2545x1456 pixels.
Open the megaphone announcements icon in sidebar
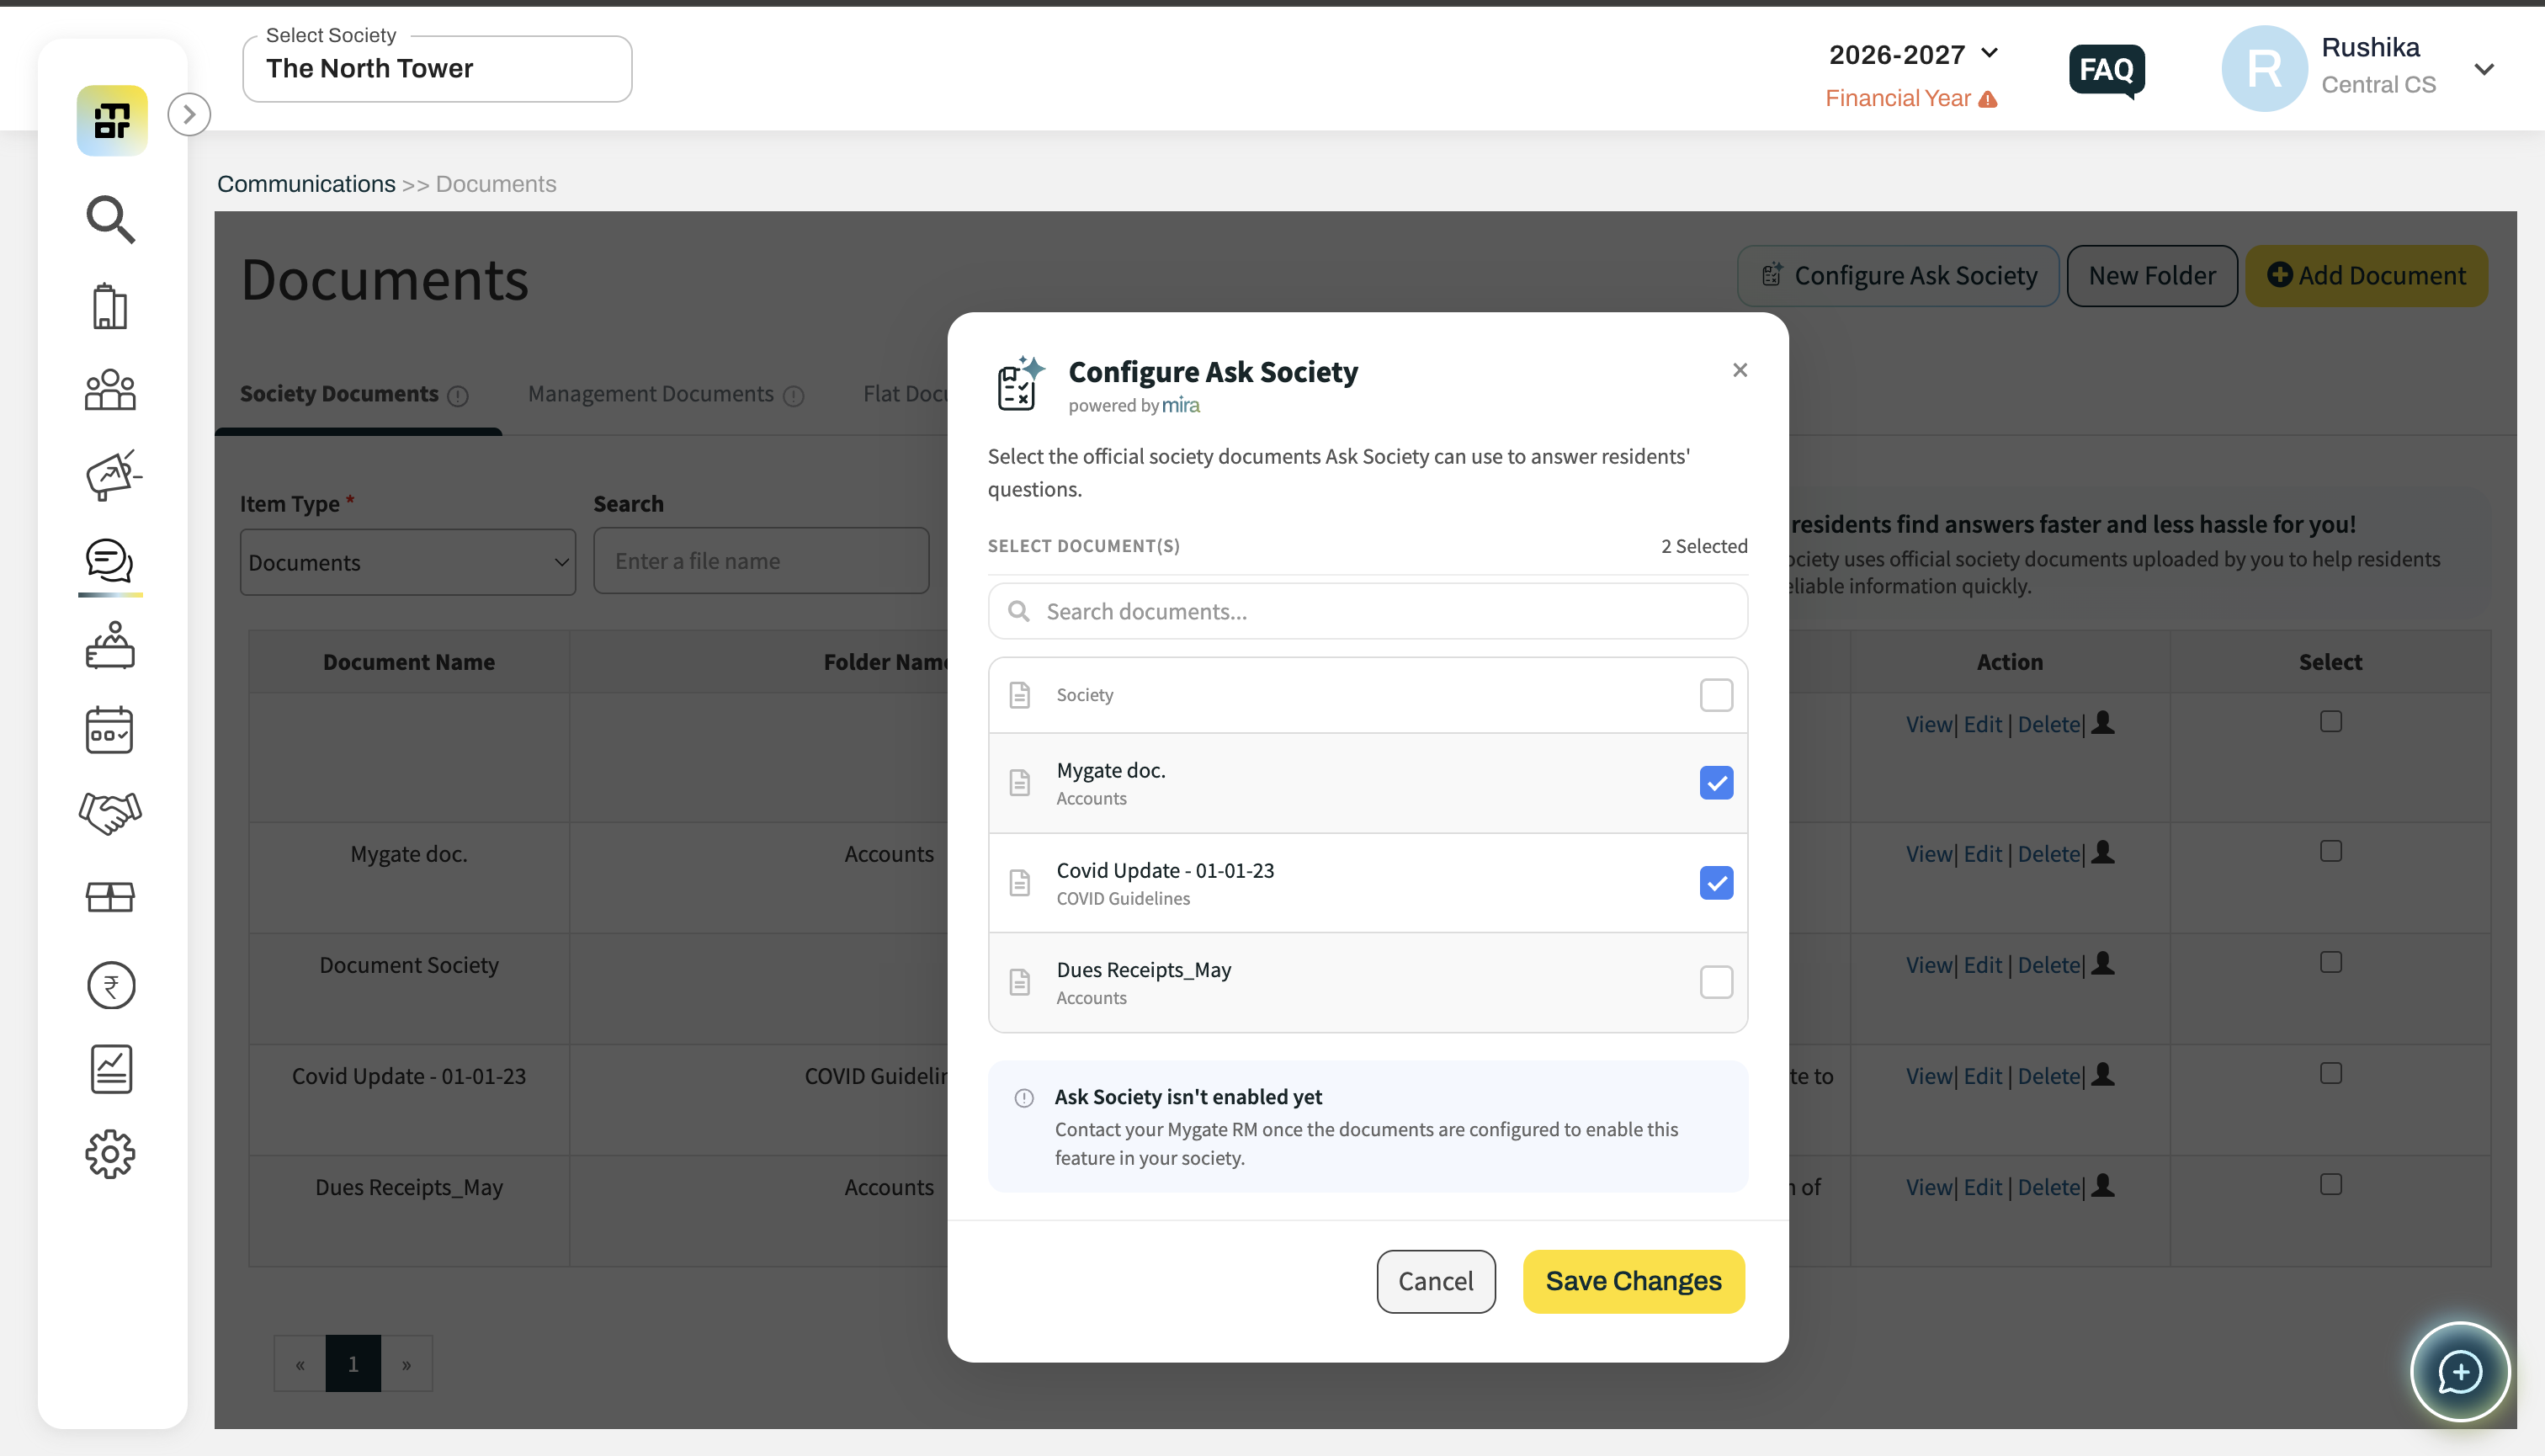click(112, 475)
